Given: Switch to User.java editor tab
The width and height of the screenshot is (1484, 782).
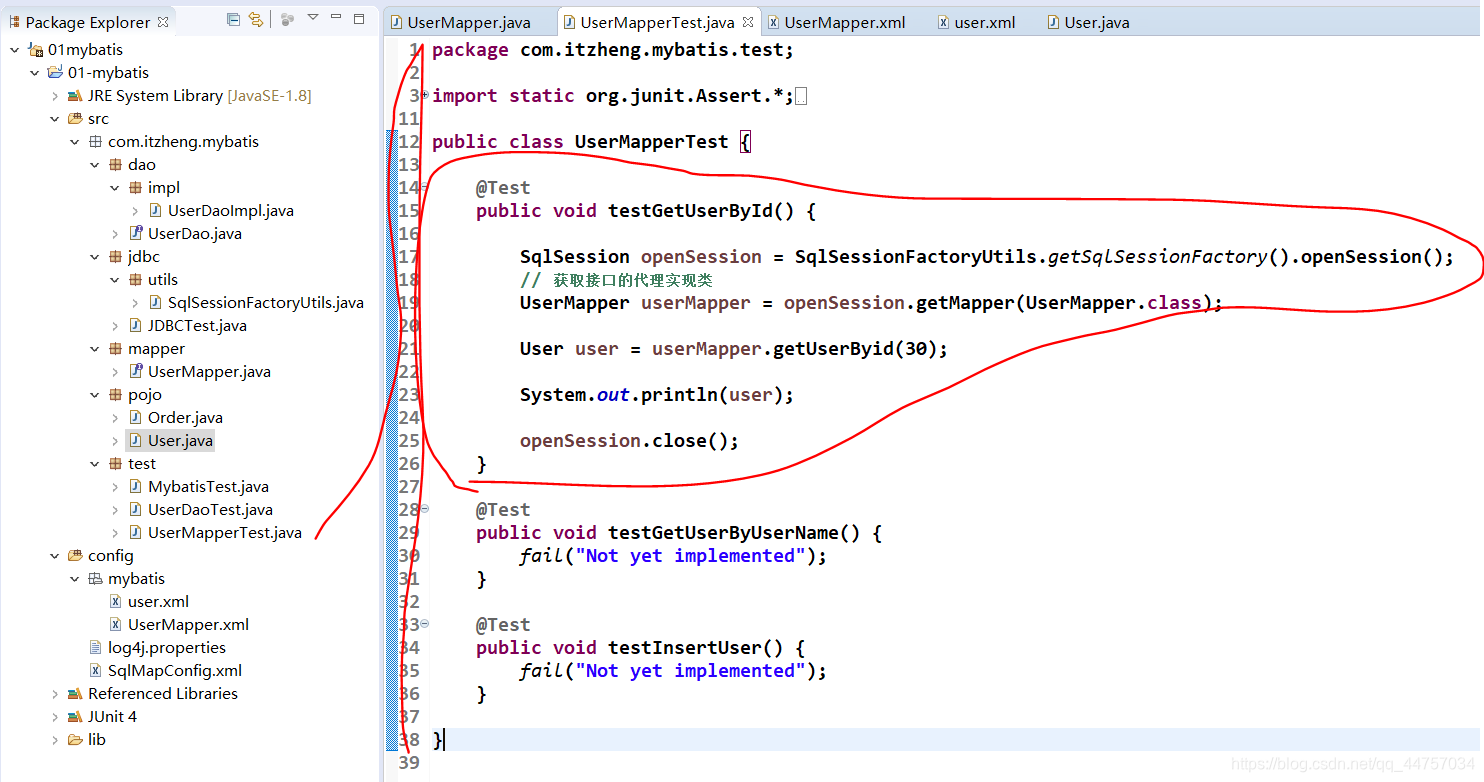Looking at the screenshot, I should (1088, 22).
